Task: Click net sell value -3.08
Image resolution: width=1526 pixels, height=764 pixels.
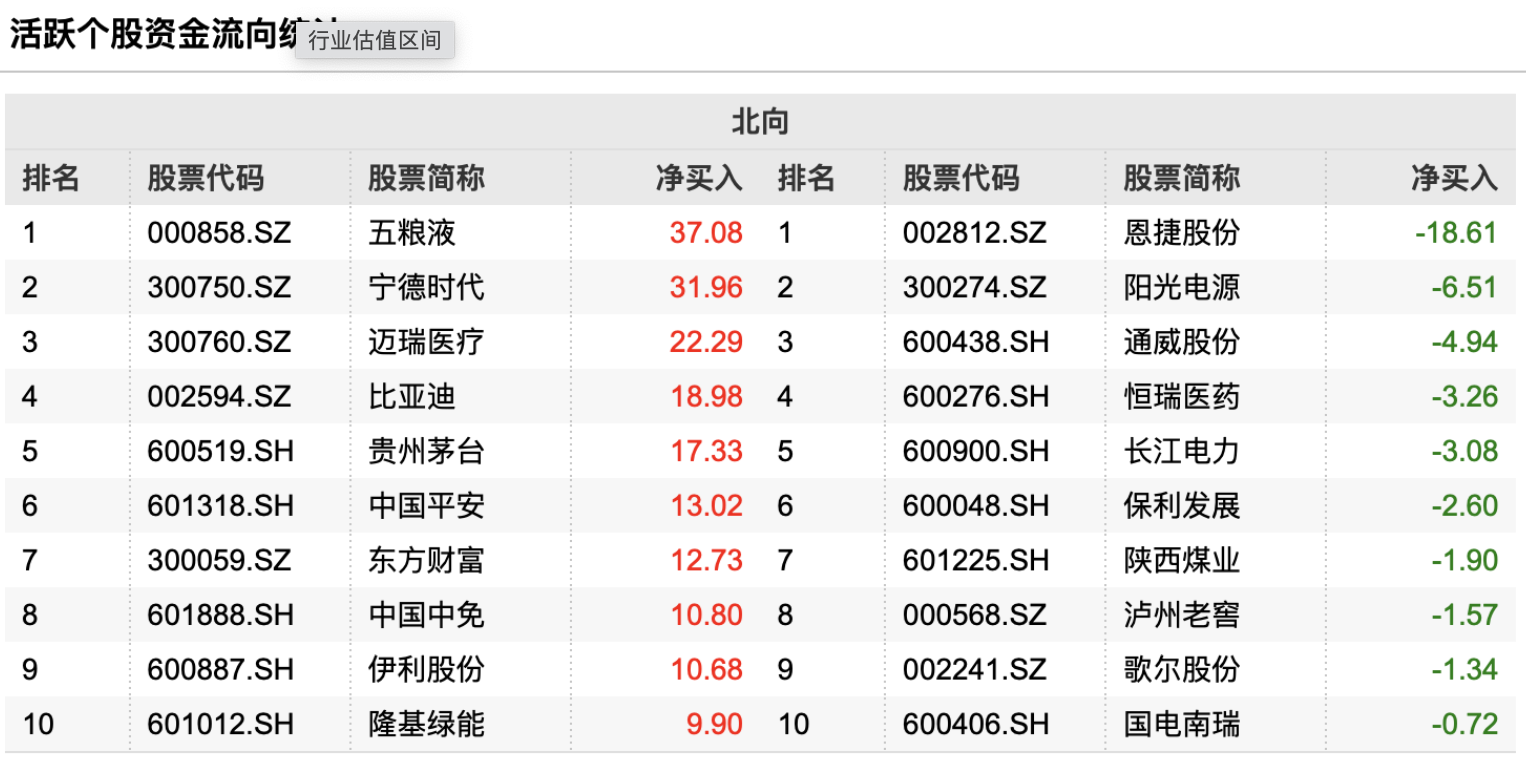Action: 1464,451
